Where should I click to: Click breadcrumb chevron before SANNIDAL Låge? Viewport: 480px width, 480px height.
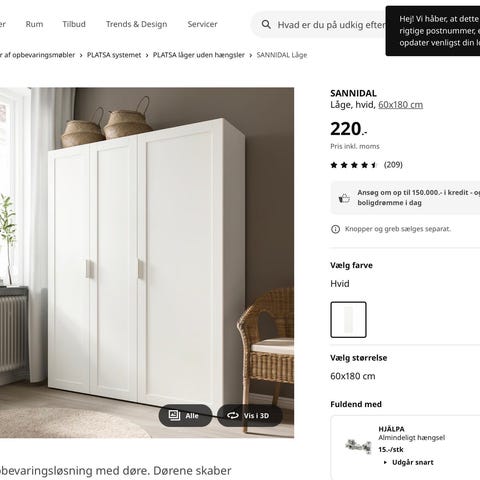(251, 55)
